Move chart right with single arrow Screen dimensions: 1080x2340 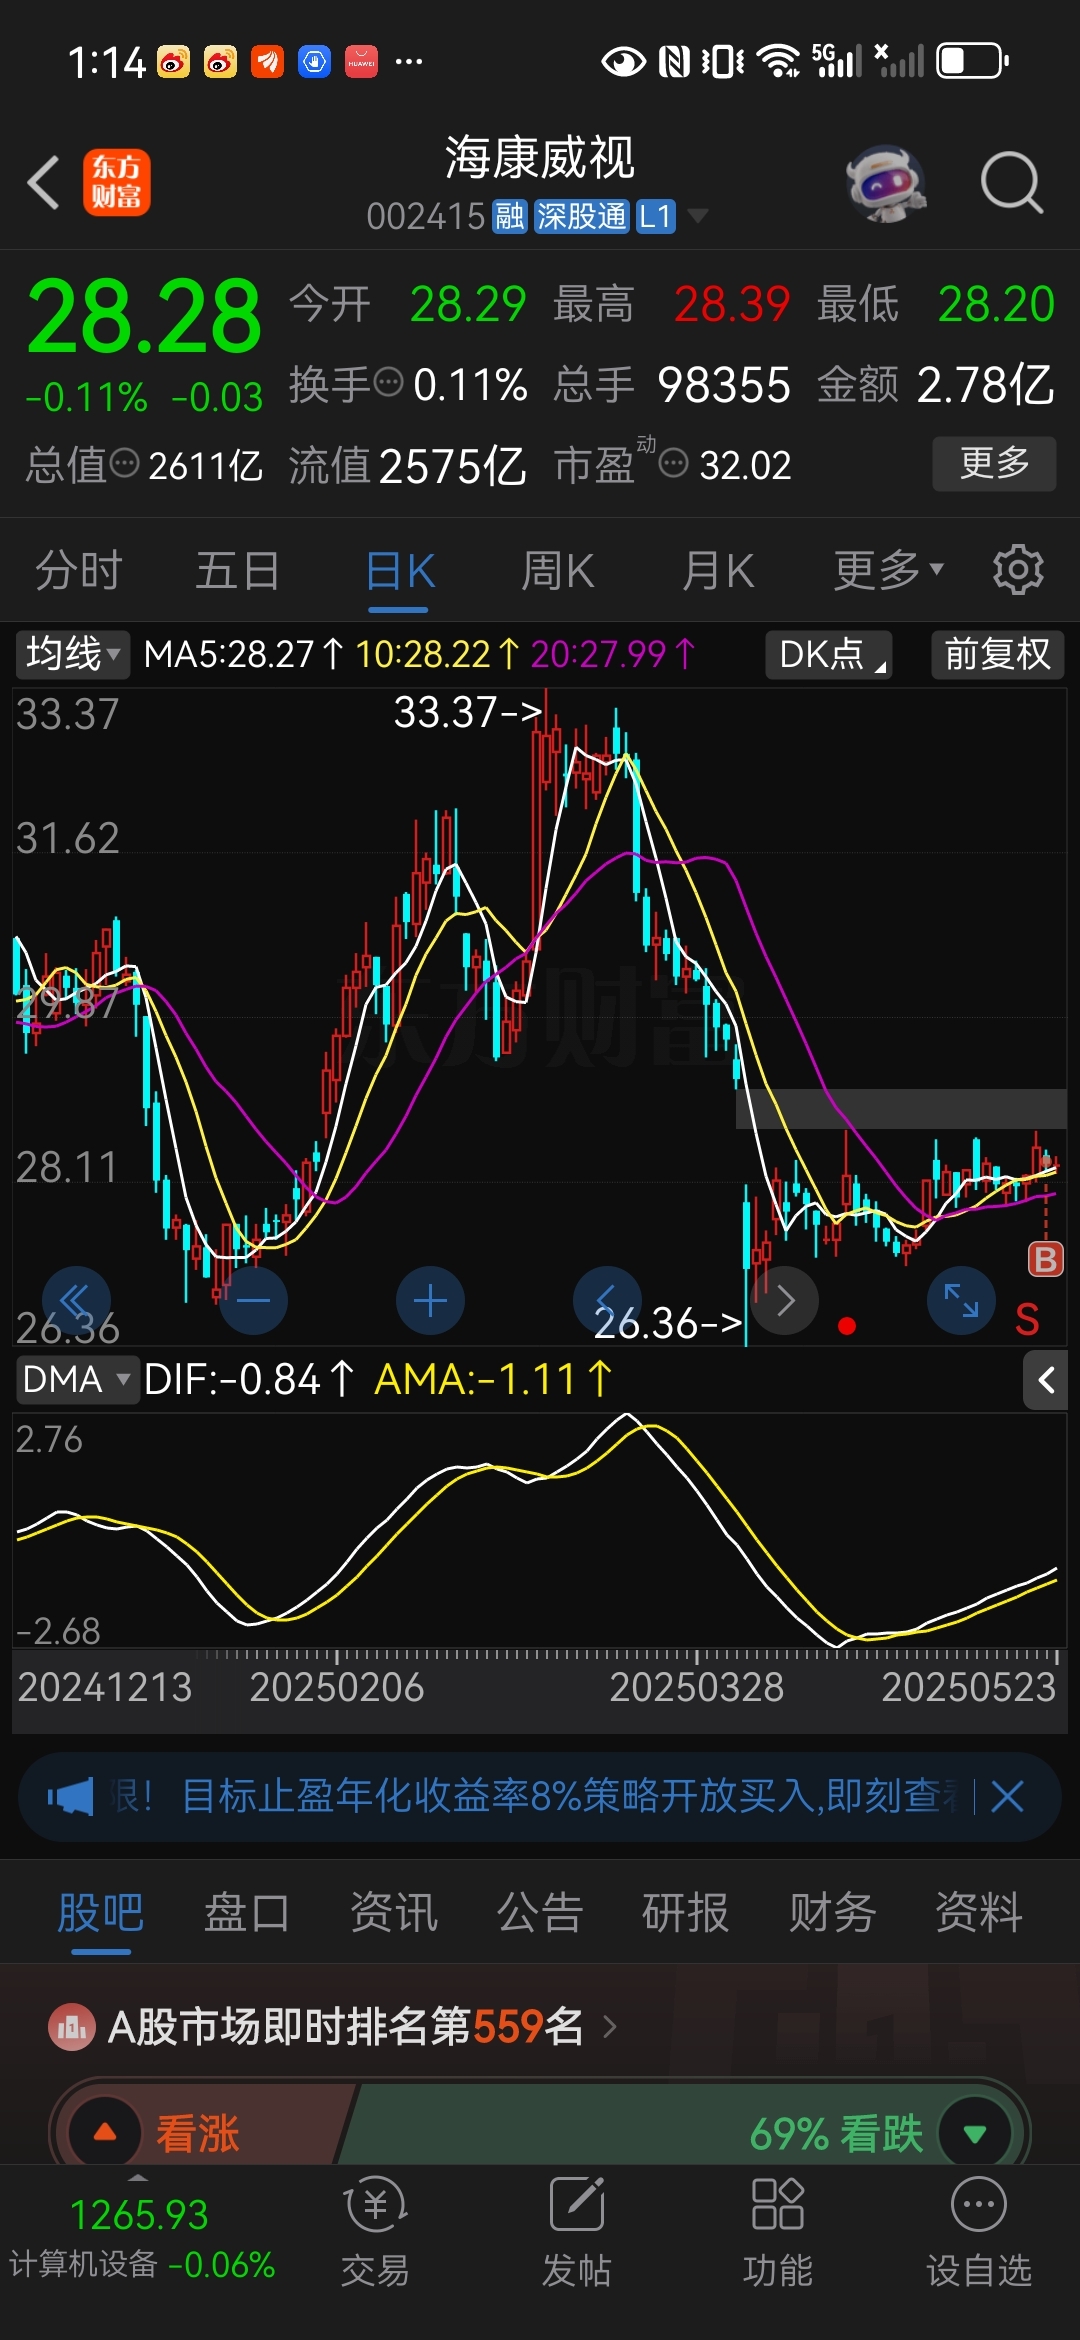point(785,1300)
